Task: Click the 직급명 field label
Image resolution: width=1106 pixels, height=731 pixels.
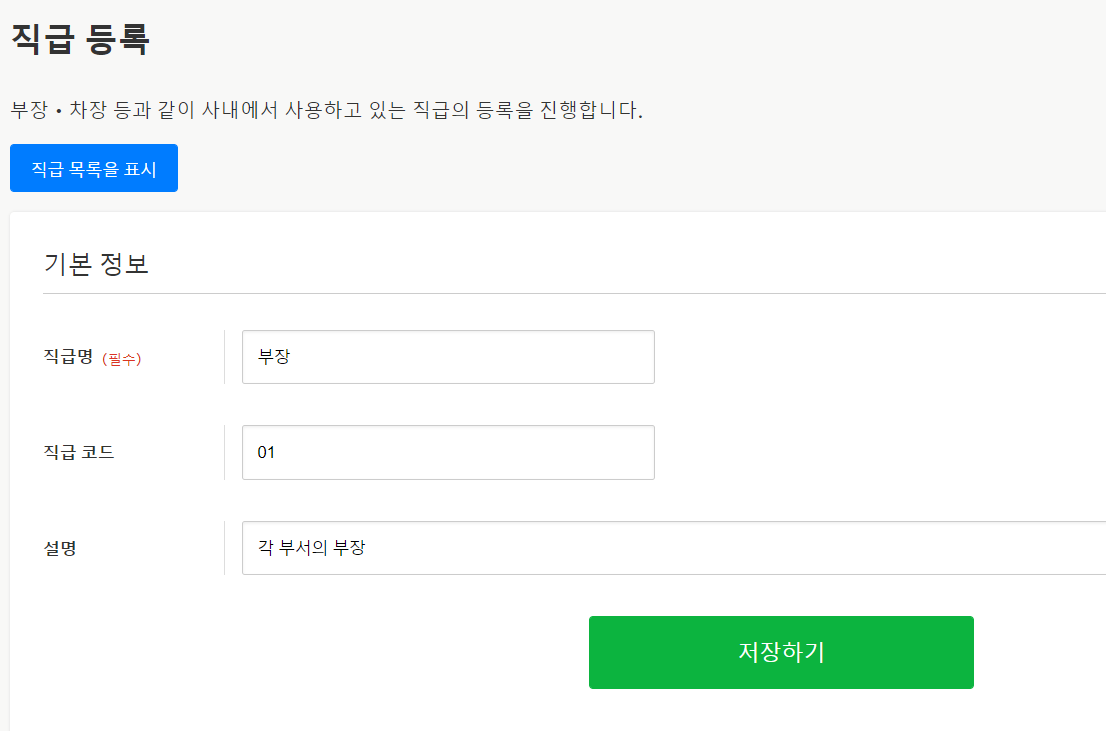Action: 68,357
